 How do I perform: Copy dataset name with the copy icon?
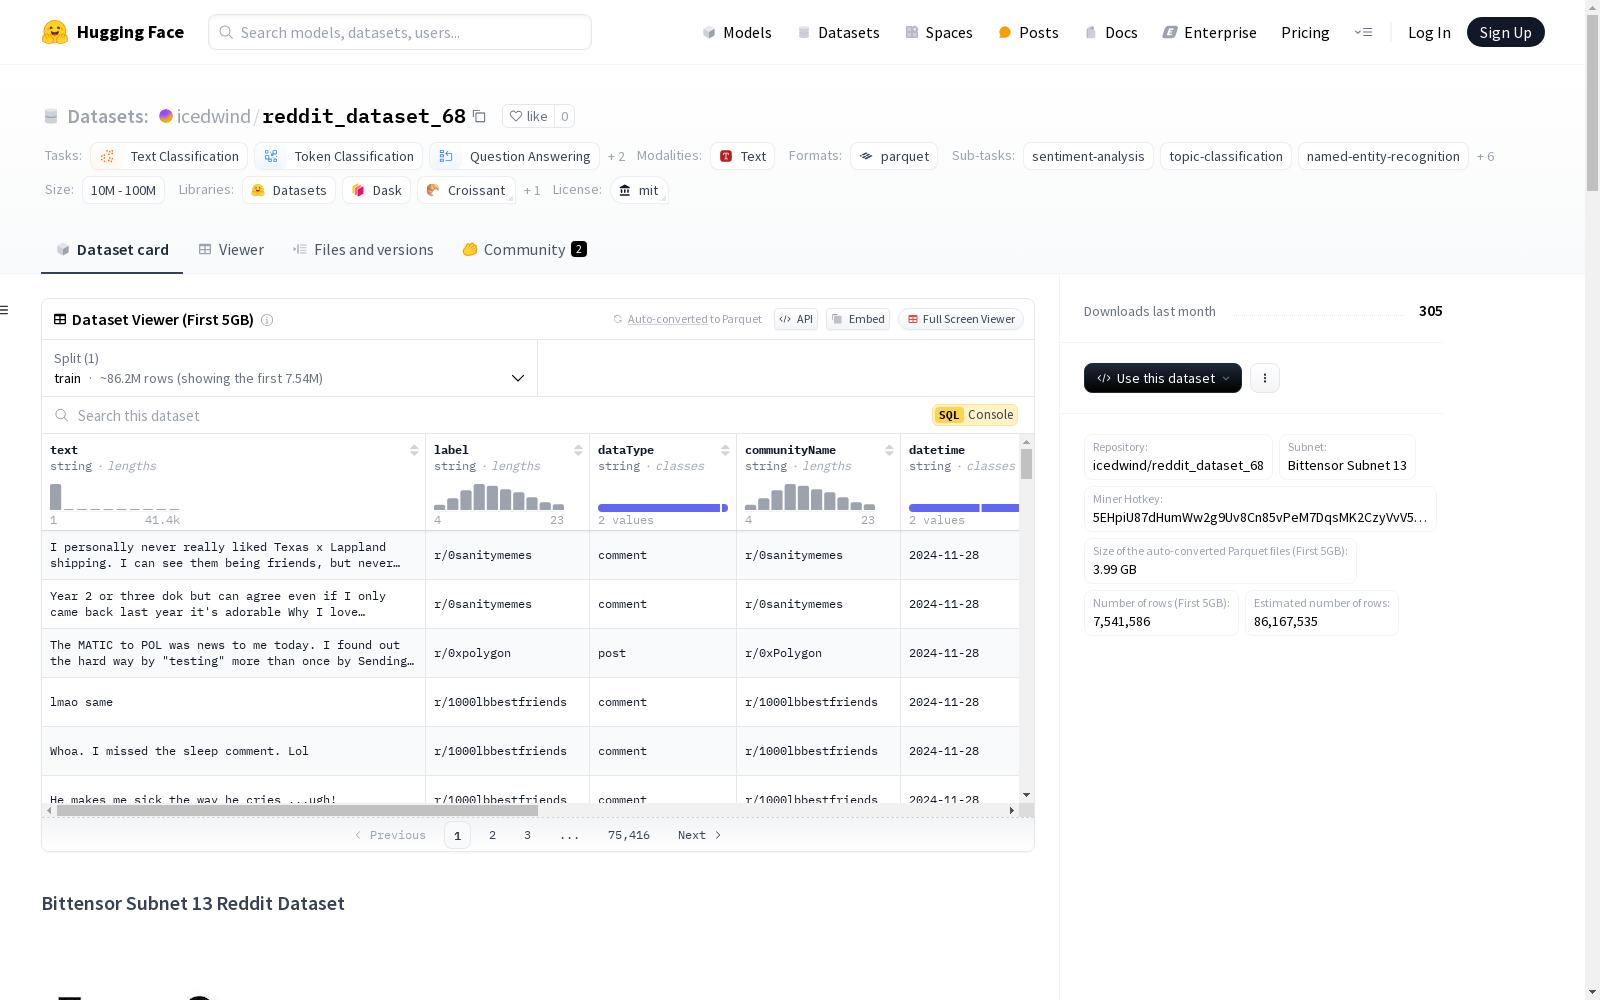(480, 116)
